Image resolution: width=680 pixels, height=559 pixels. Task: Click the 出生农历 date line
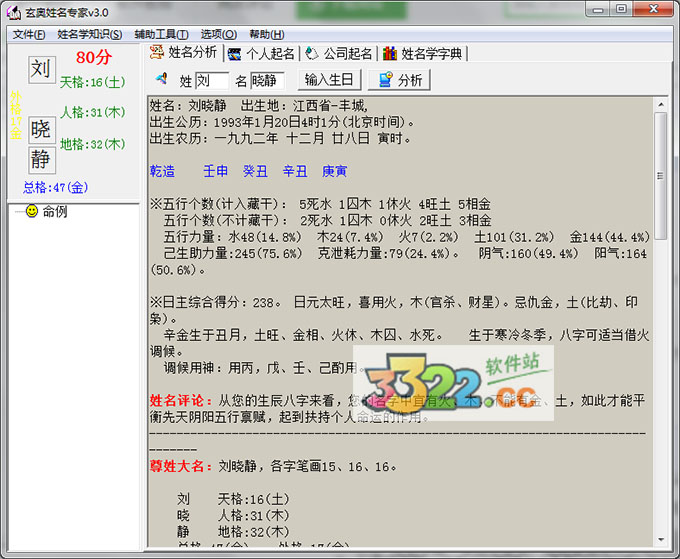pyautogui.click(x=281, y=139)
